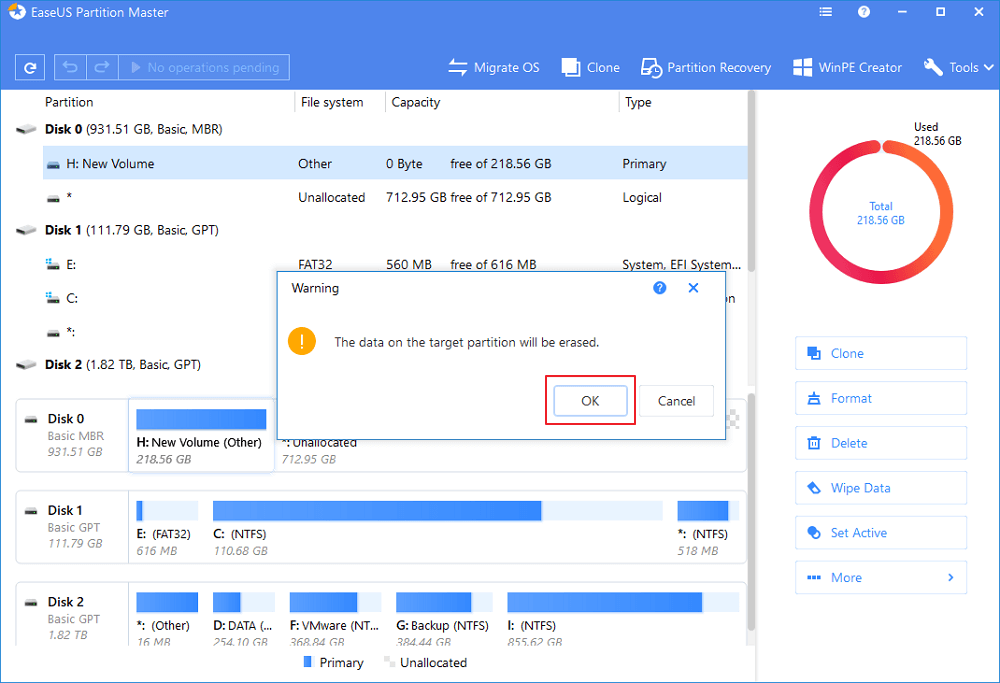Screen dimensions: 1000x683
Task: Click the help question icon in title bar
Action: [864, 12]
